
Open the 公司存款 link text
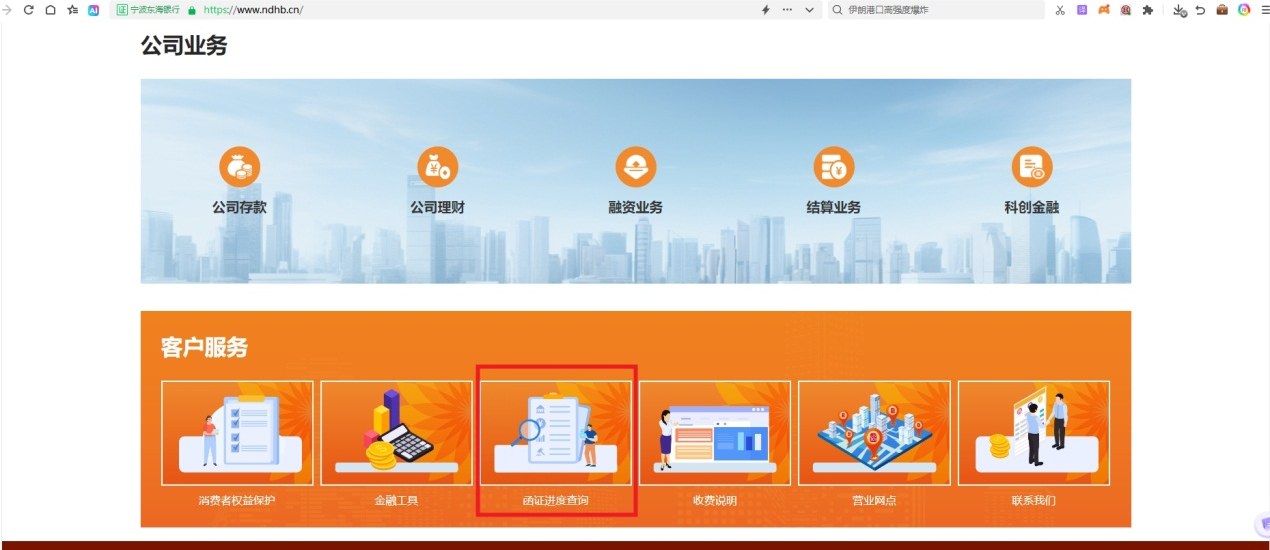[239, 208]
